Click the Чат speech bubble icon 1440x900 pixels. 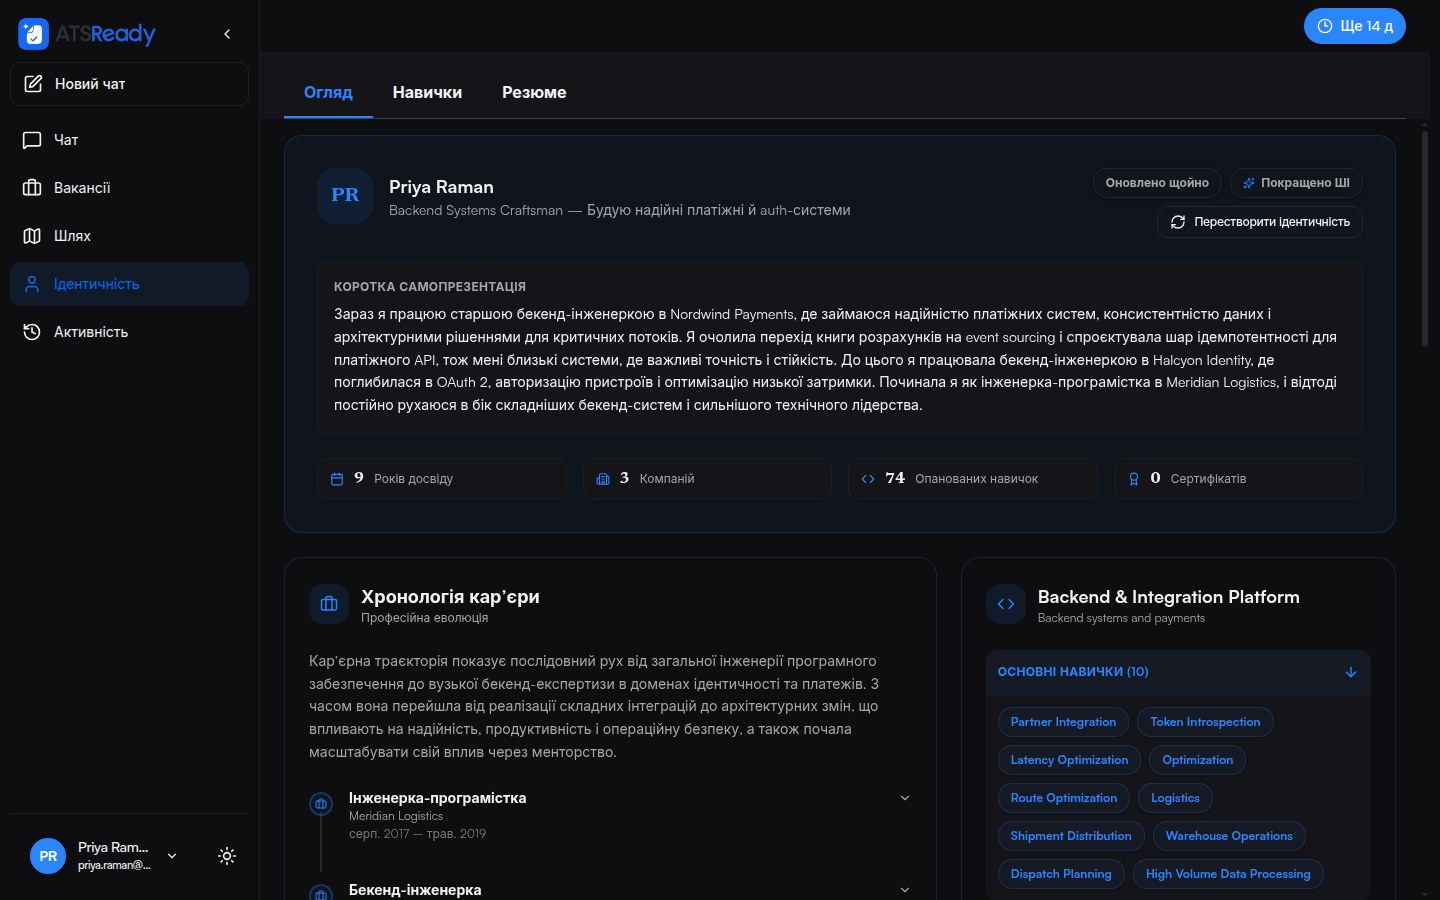coord(32,140)
